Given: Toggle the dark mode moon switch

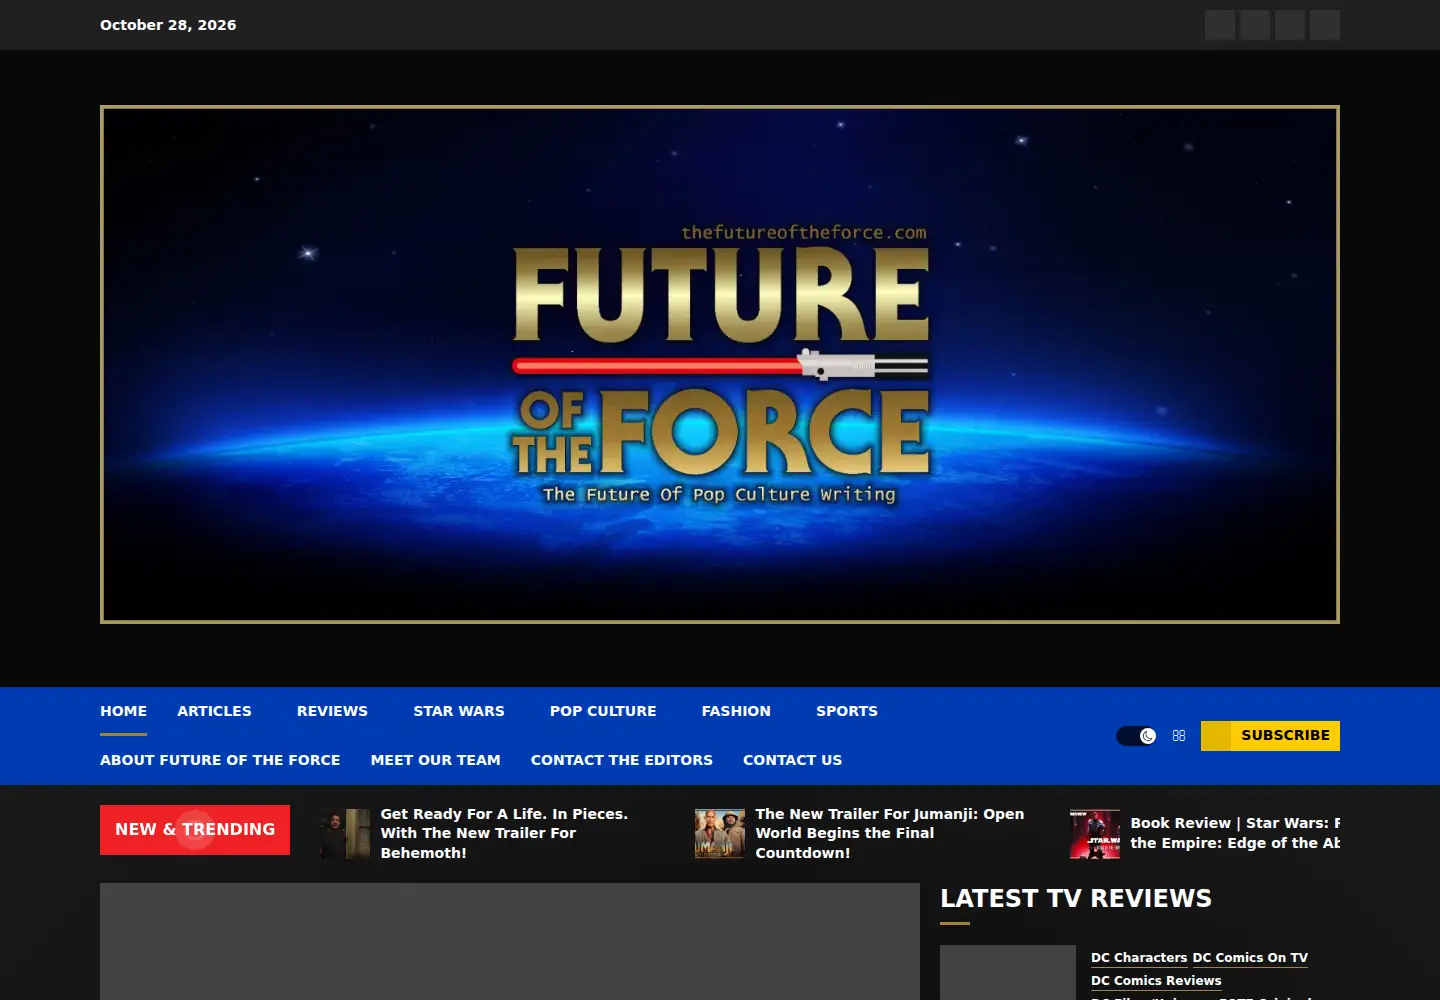Looking at the screenshot, I should tap(1136, 736).
